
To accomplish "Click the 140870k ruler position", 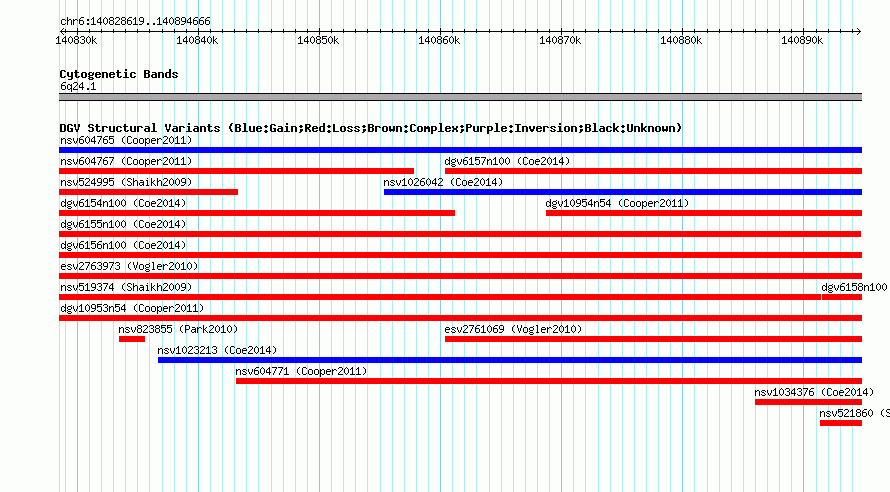I will coord(560,40).
